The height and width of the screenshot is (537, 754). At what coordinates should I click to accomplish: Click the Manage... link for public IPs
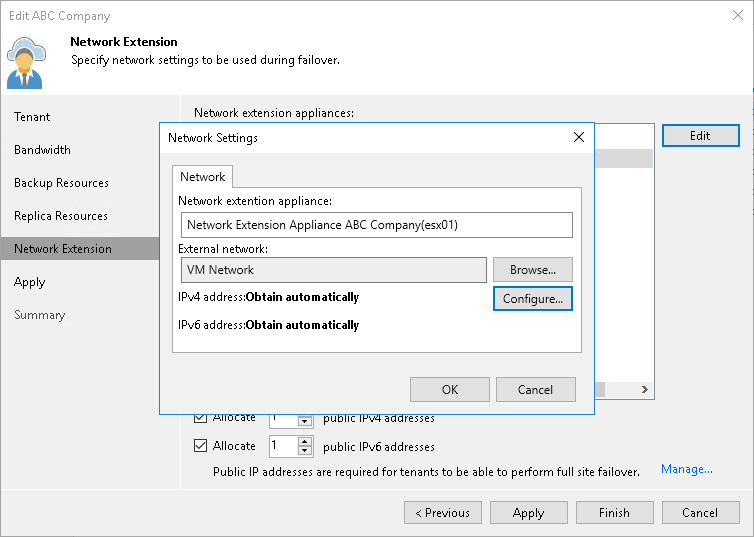(686, 469)
